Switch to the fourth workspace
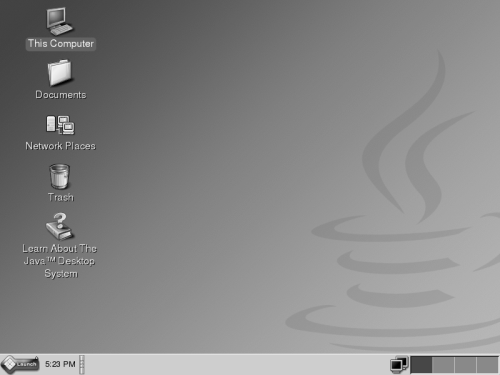 click(487, 364)
